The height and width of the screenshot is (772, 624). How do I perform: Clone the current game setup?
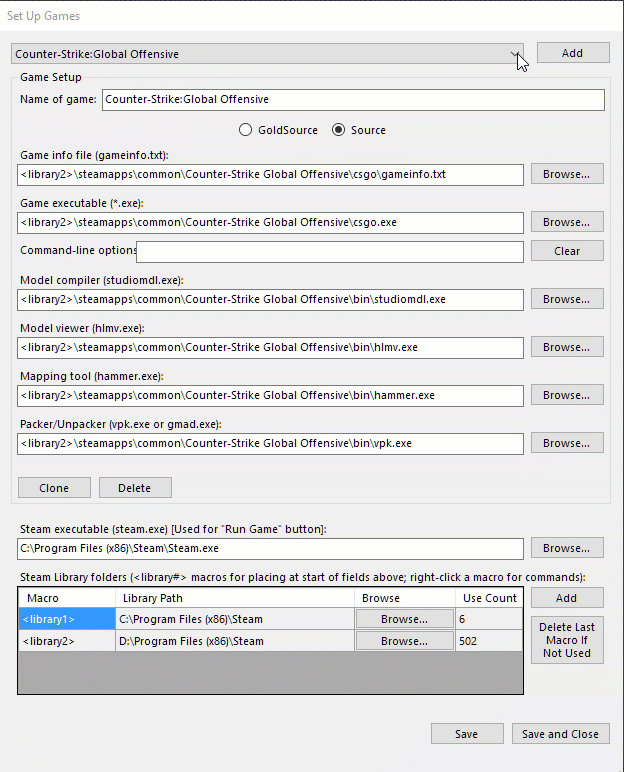tap(54, 488)
